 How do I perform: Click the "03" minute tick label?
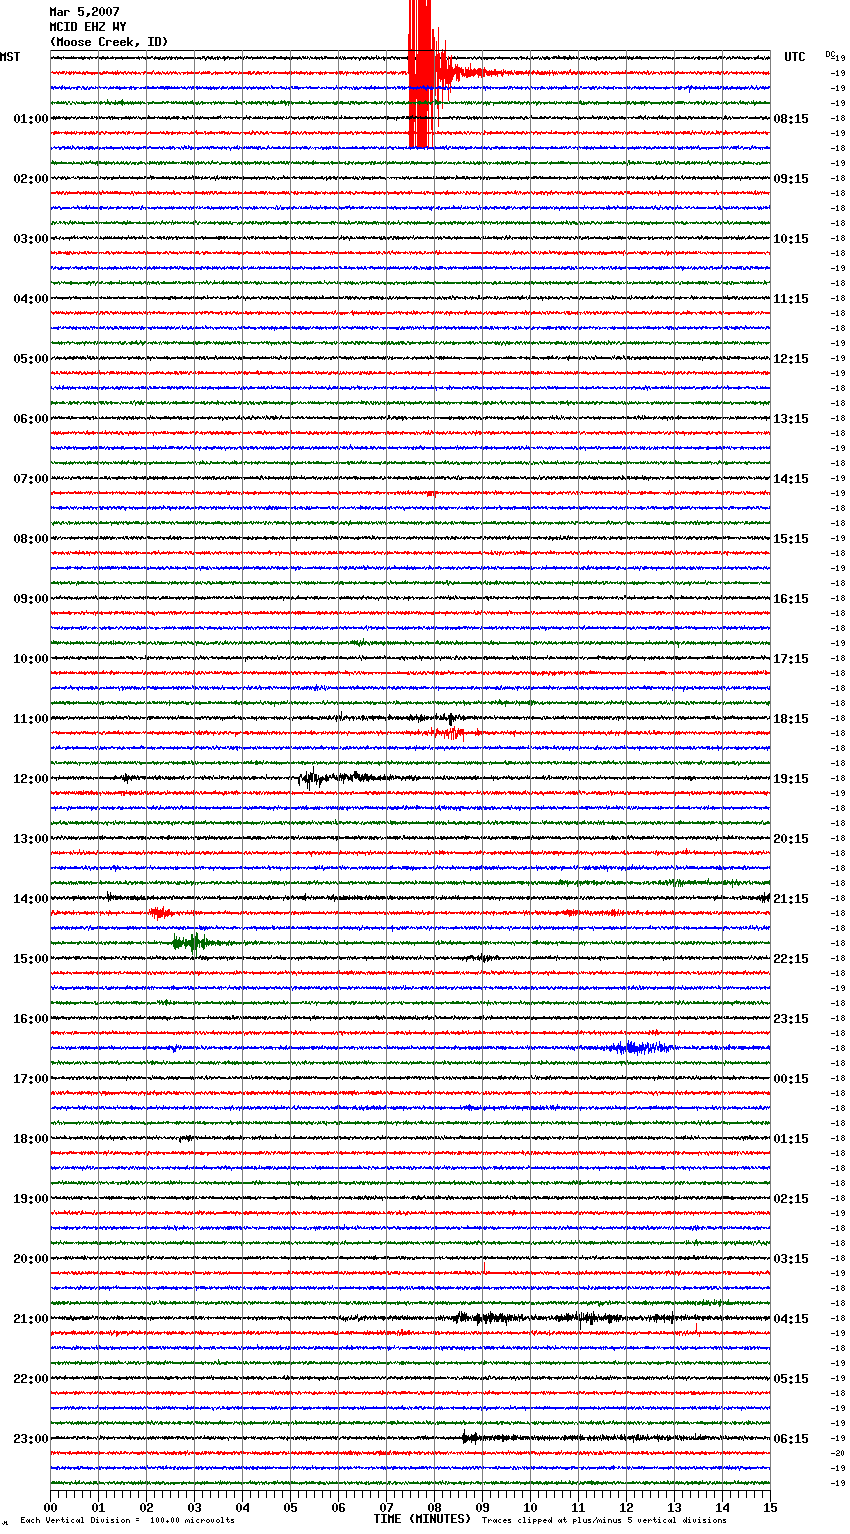[194, 1507]
